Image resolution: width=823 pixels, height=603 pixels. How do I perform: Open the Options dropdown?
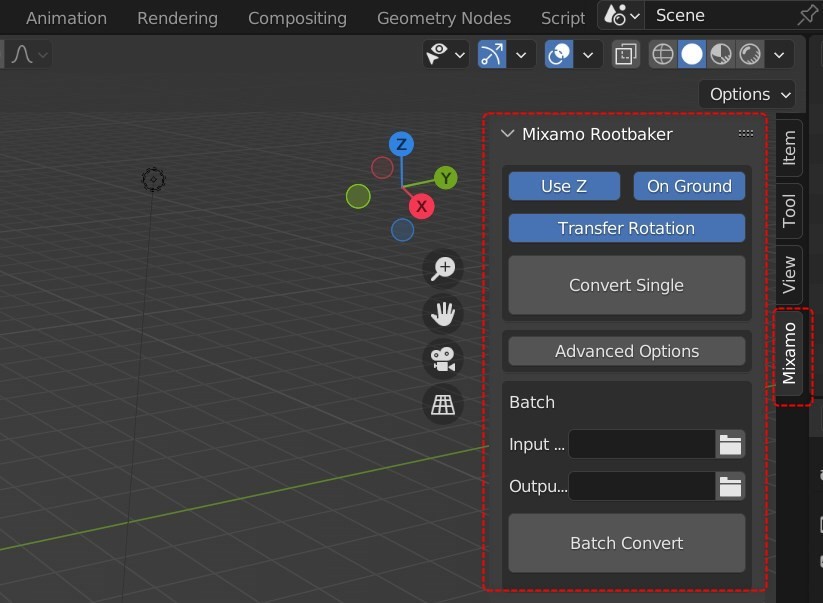pos(747,94)
